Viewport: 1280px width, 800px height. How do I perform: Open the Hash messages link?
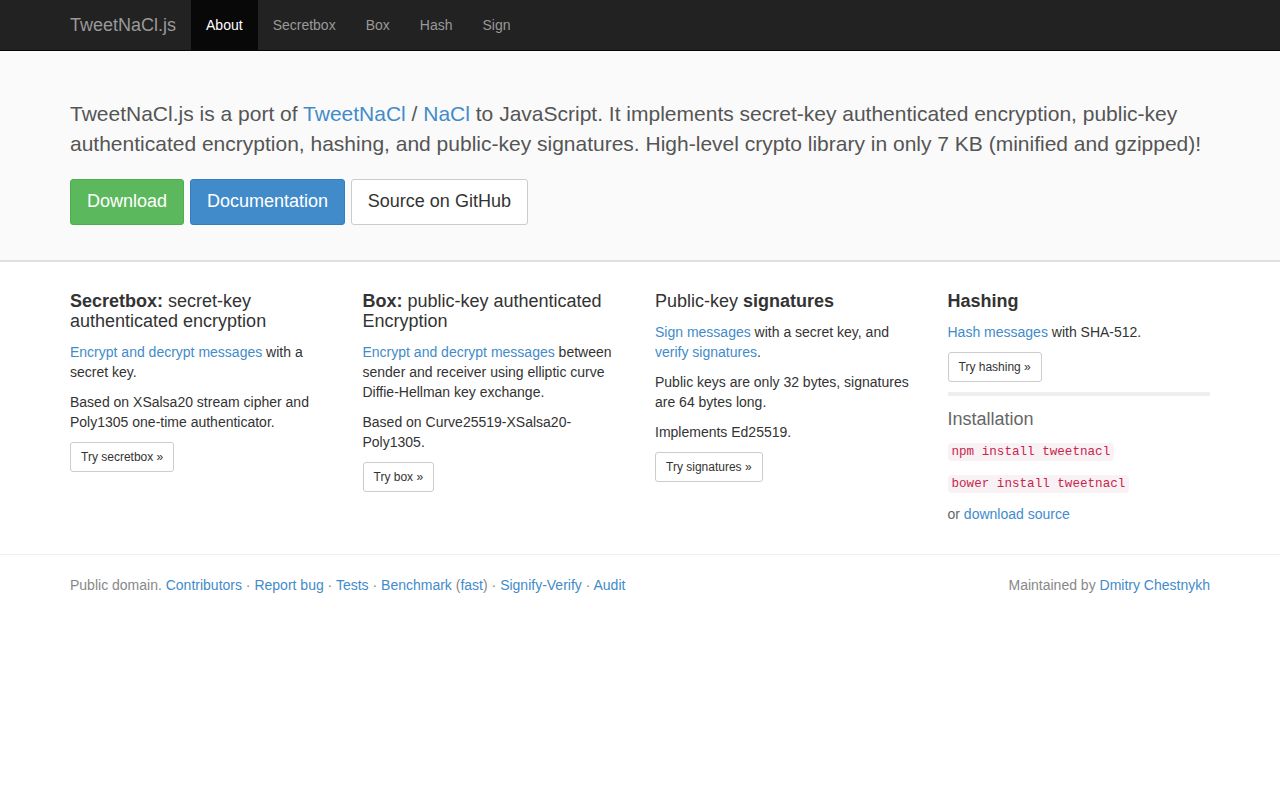997,332
